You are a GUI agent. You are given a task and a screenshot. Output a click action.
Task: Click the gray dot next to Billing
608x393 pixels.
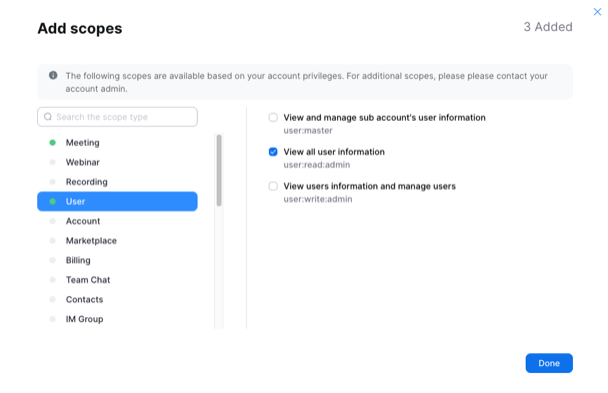tap(53, 260)
